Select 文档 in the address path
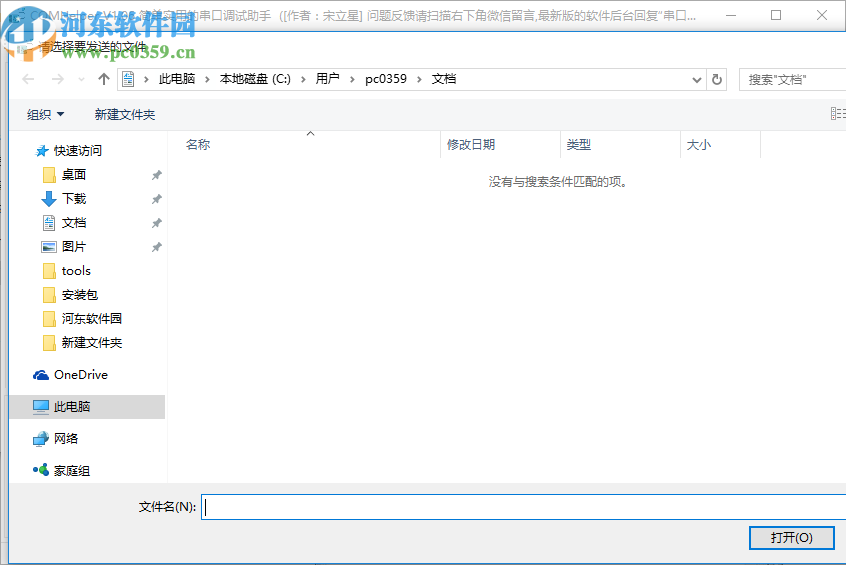 point(444,79)
